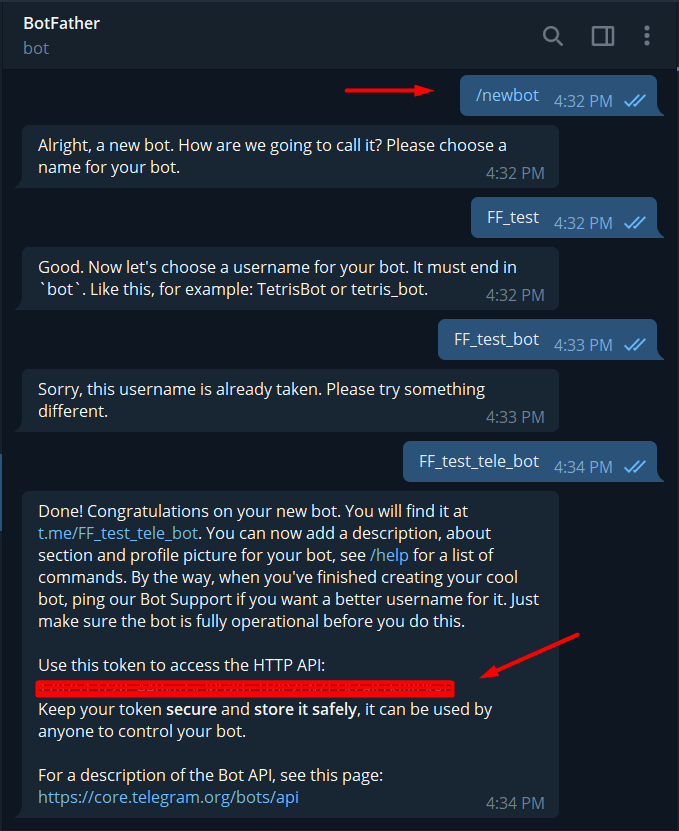The image size is (679, 831).
Task: Open the t.me/FF_test_tele_bot link
Action: point(118,533)
